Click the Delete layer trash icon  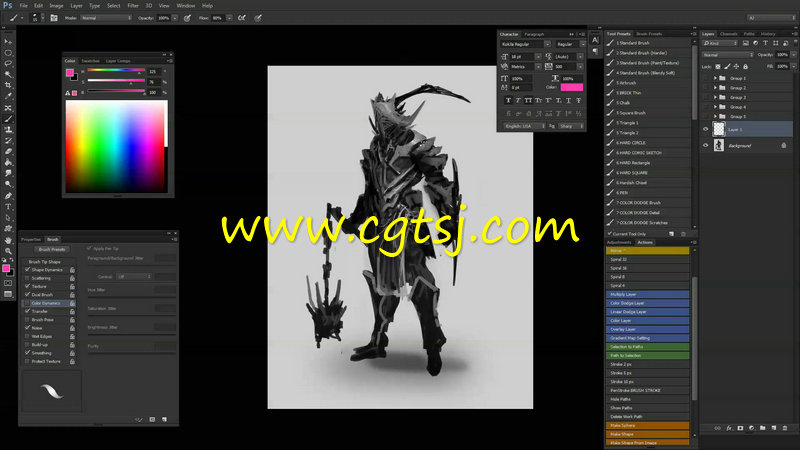785,428
